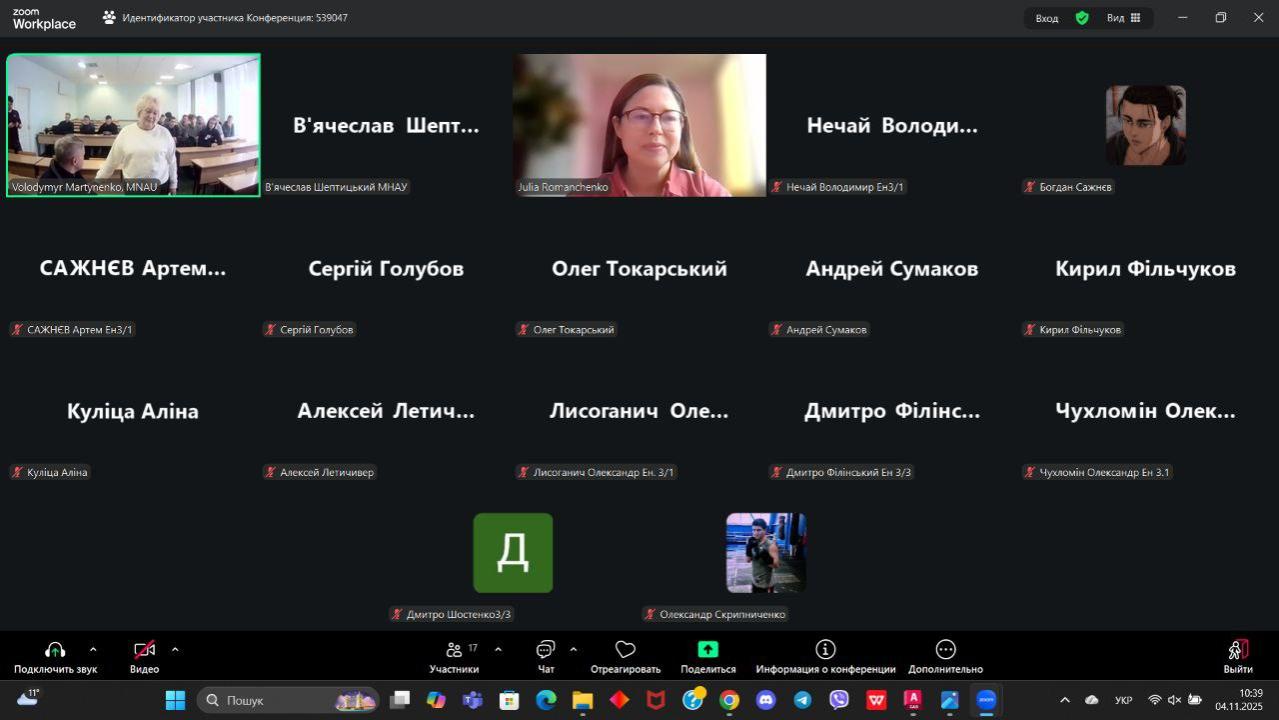Leave the meeting with Выйти button

tap(1237, 655)
